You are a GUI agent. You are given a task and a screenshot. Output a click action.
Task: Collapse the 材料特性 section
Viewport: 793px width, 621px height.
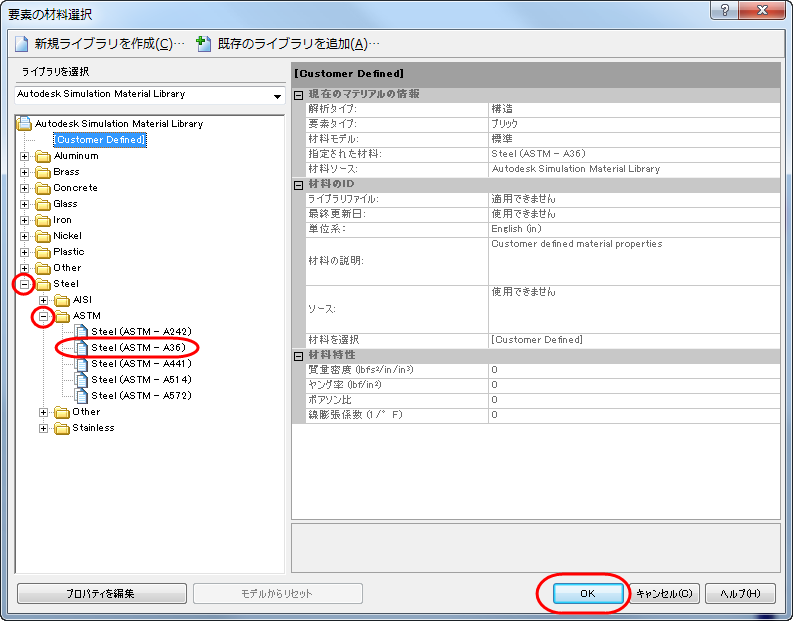click(x=299, y=356)
